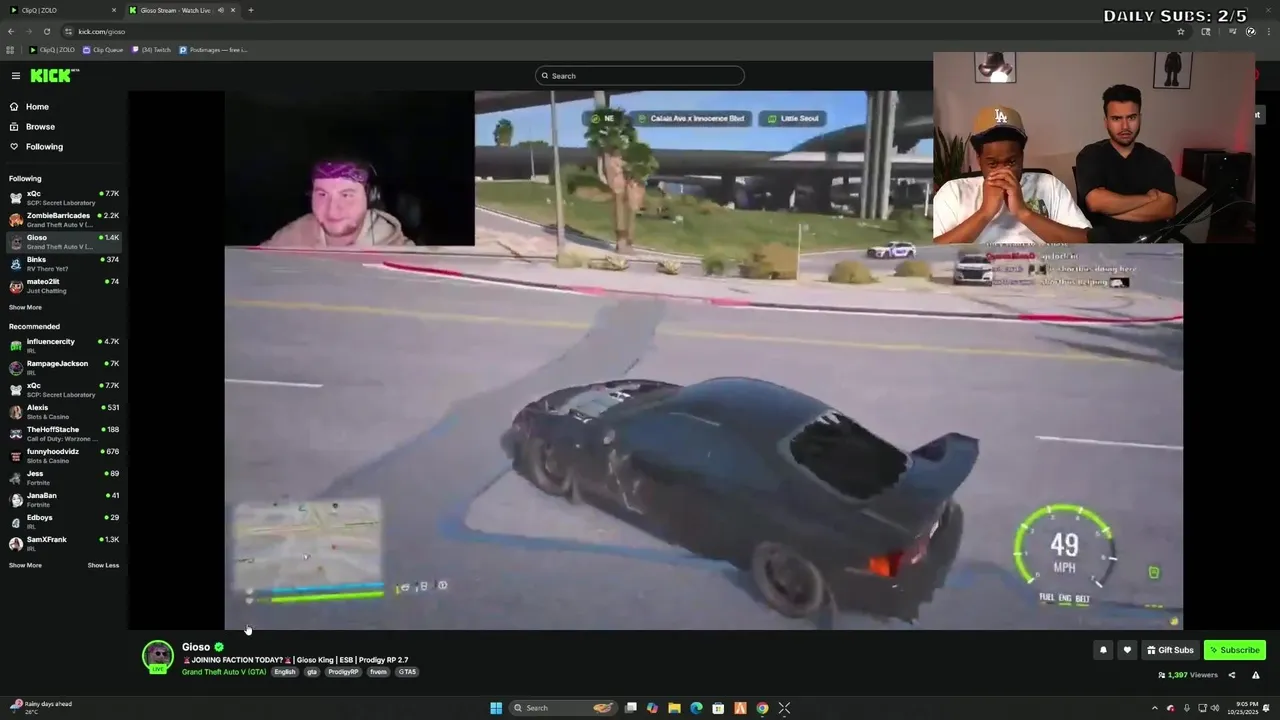
Task: Switch to ClipQ | ZOLO browser tab
Action: pos(62,10)
